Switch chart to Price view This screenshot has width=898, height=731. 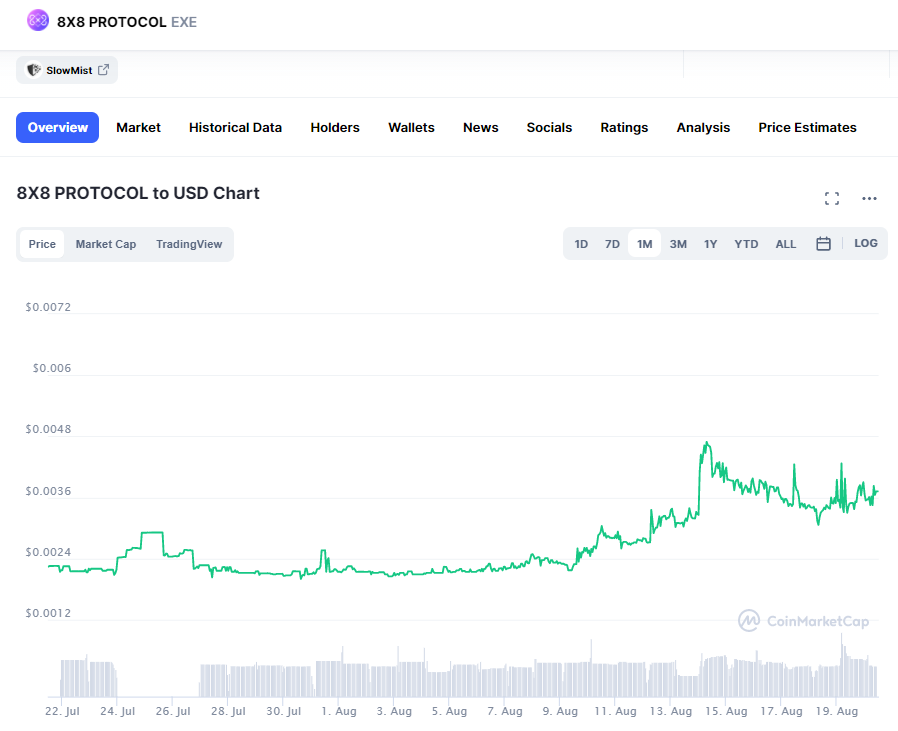coord(42,244)
